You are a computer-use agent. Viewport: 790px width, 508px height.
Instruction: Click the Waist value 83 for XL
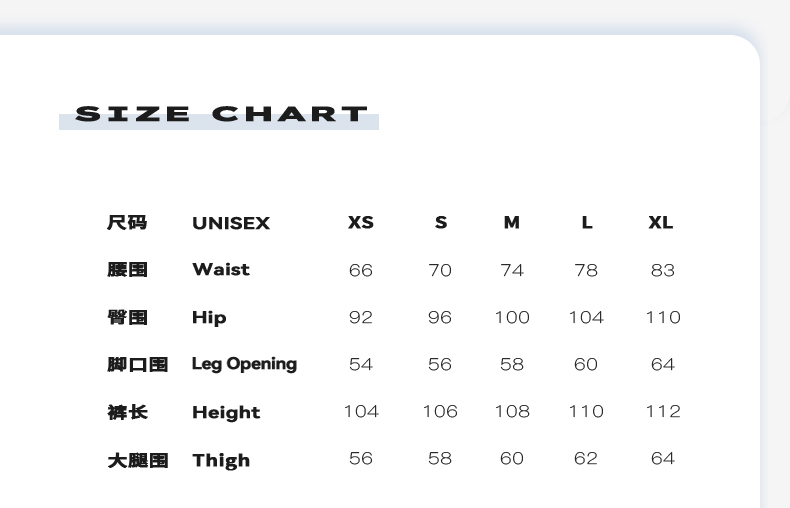pyautogui.click(x=662, y=270)
